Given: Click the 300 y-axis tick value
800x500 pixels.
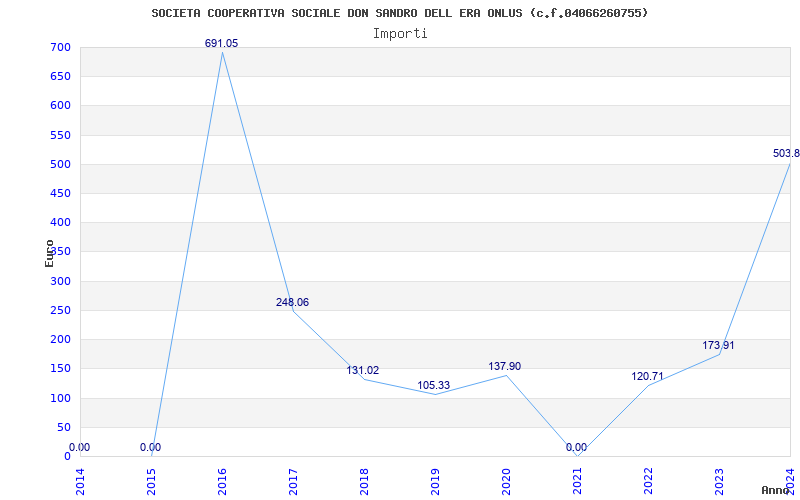Looking at the screenshot, I should [x=60, y=281].
